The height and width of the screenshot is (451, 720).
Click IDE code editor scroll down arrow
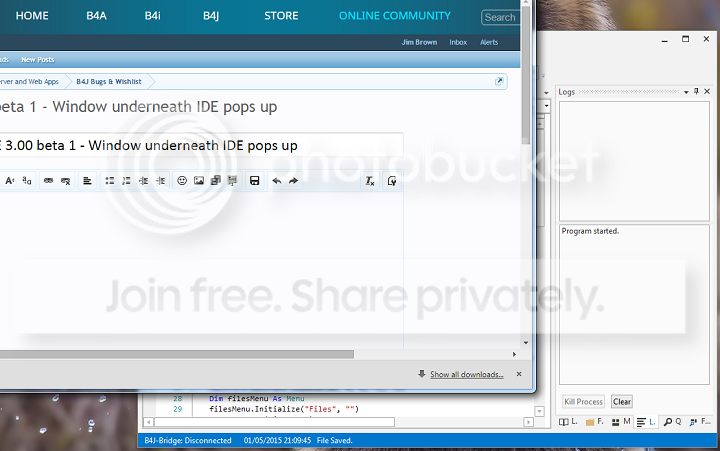pos(540,412)
